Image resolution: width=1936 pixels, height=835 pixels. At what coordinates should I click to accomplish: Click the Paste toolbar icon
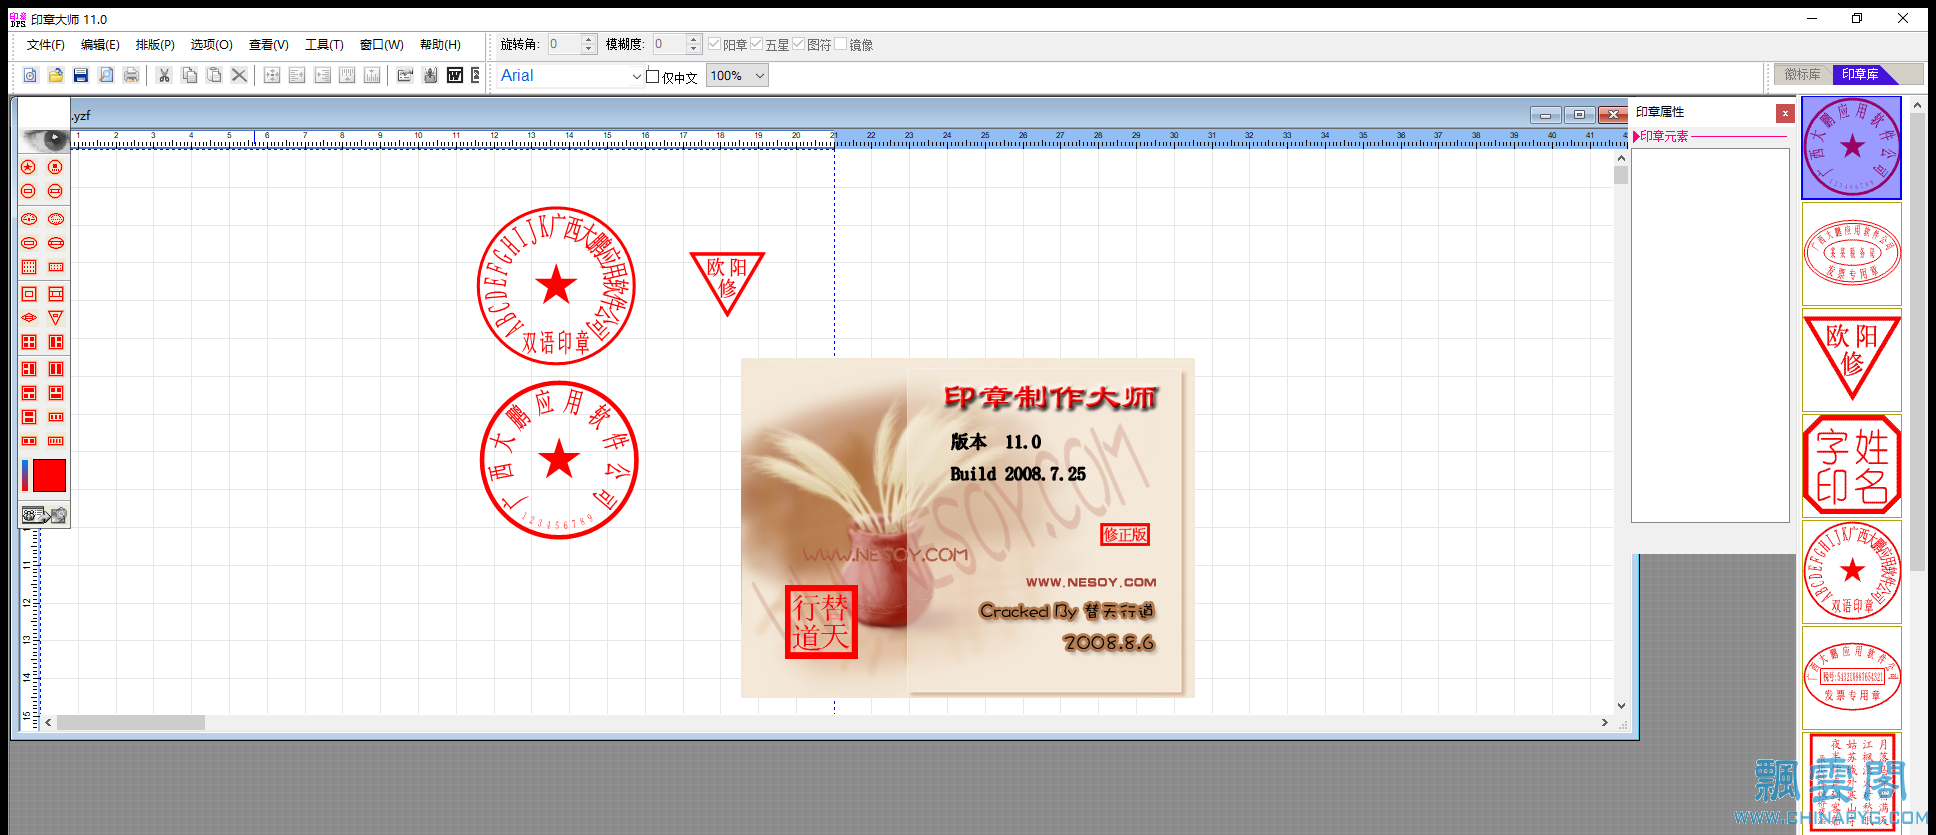coord(214,75)
